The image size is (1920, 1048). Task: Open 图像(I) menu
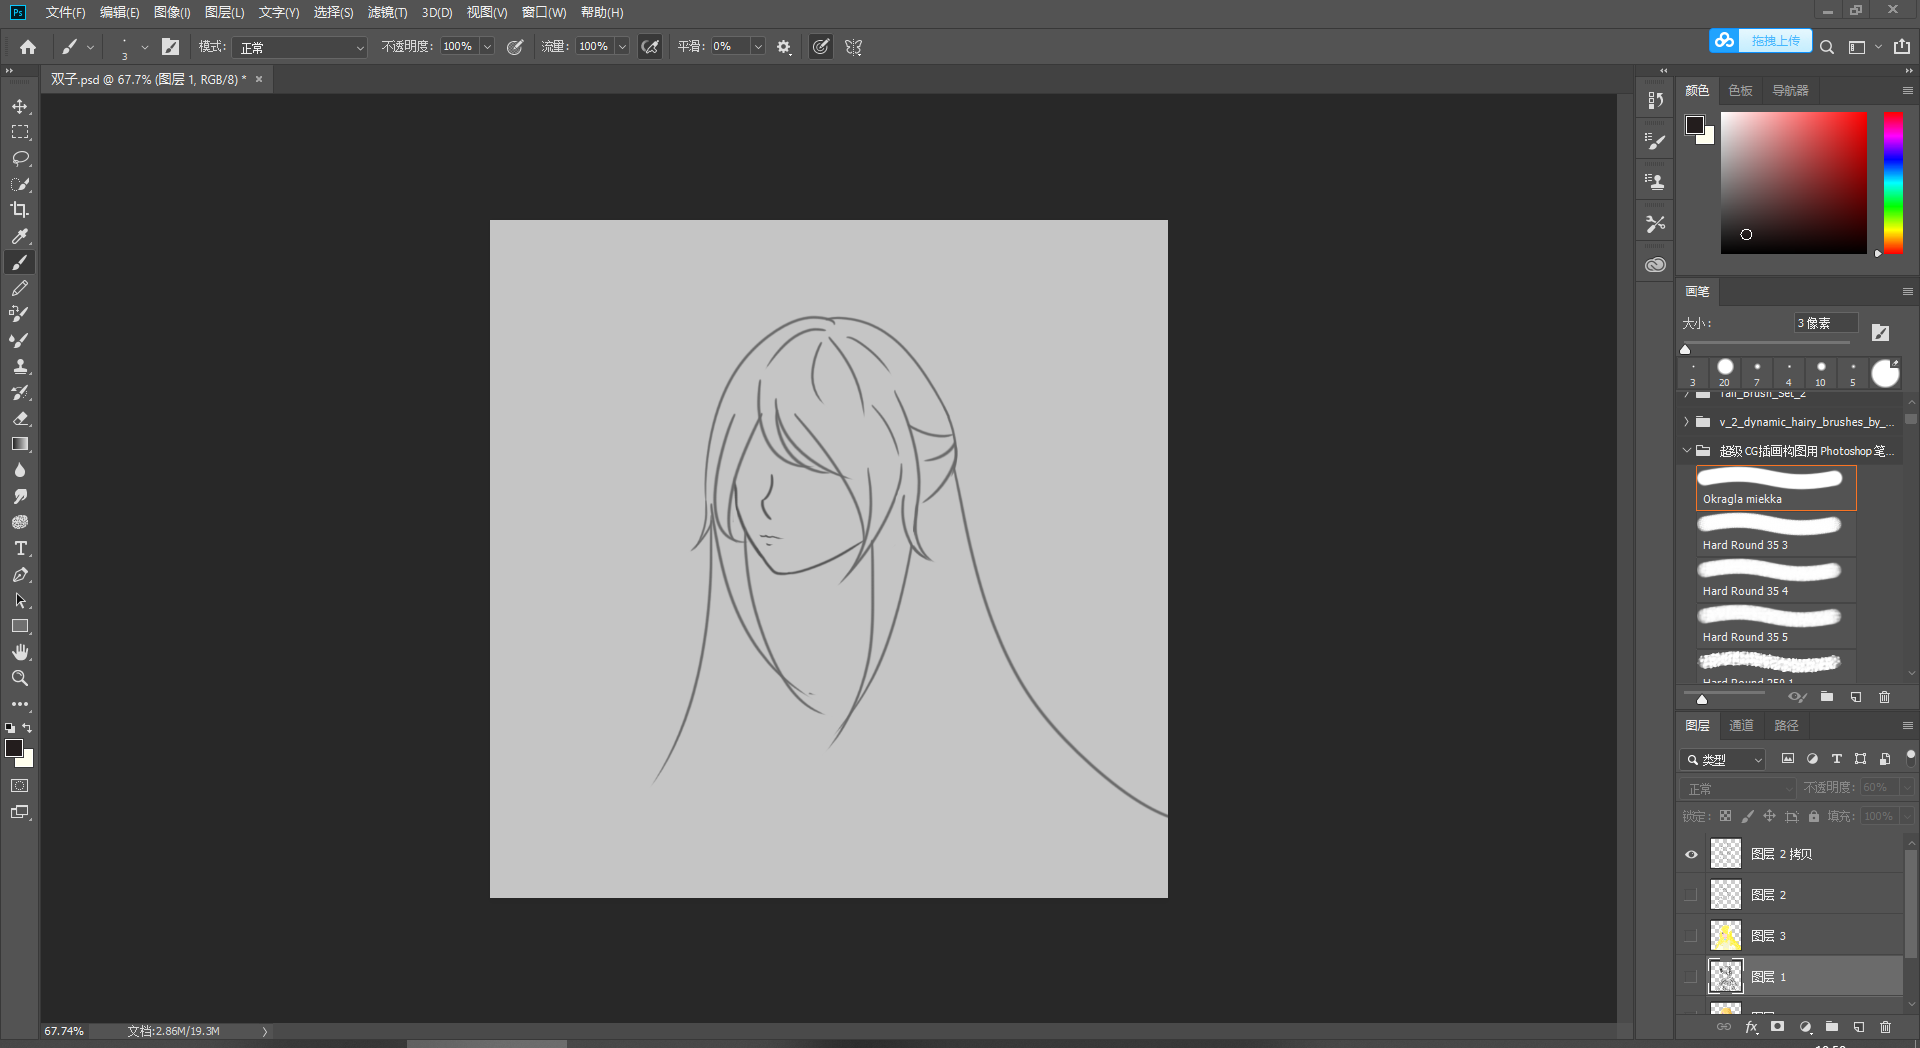point(172,12)
